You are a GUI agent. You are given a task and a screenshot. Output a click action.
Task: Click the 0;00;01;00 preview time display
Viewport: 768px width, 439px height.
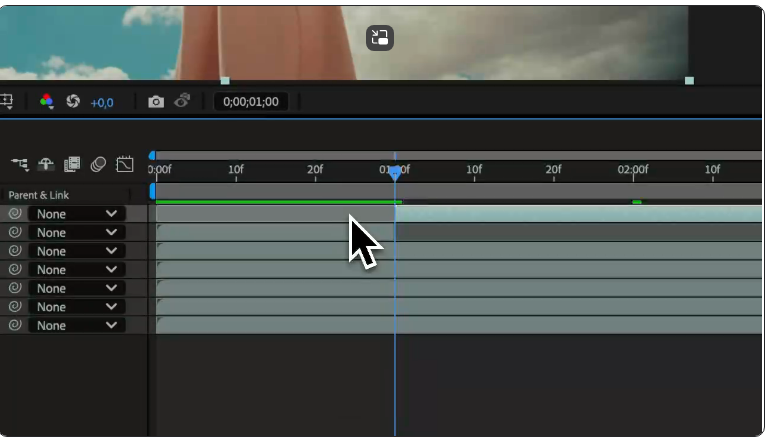[251, 102]
